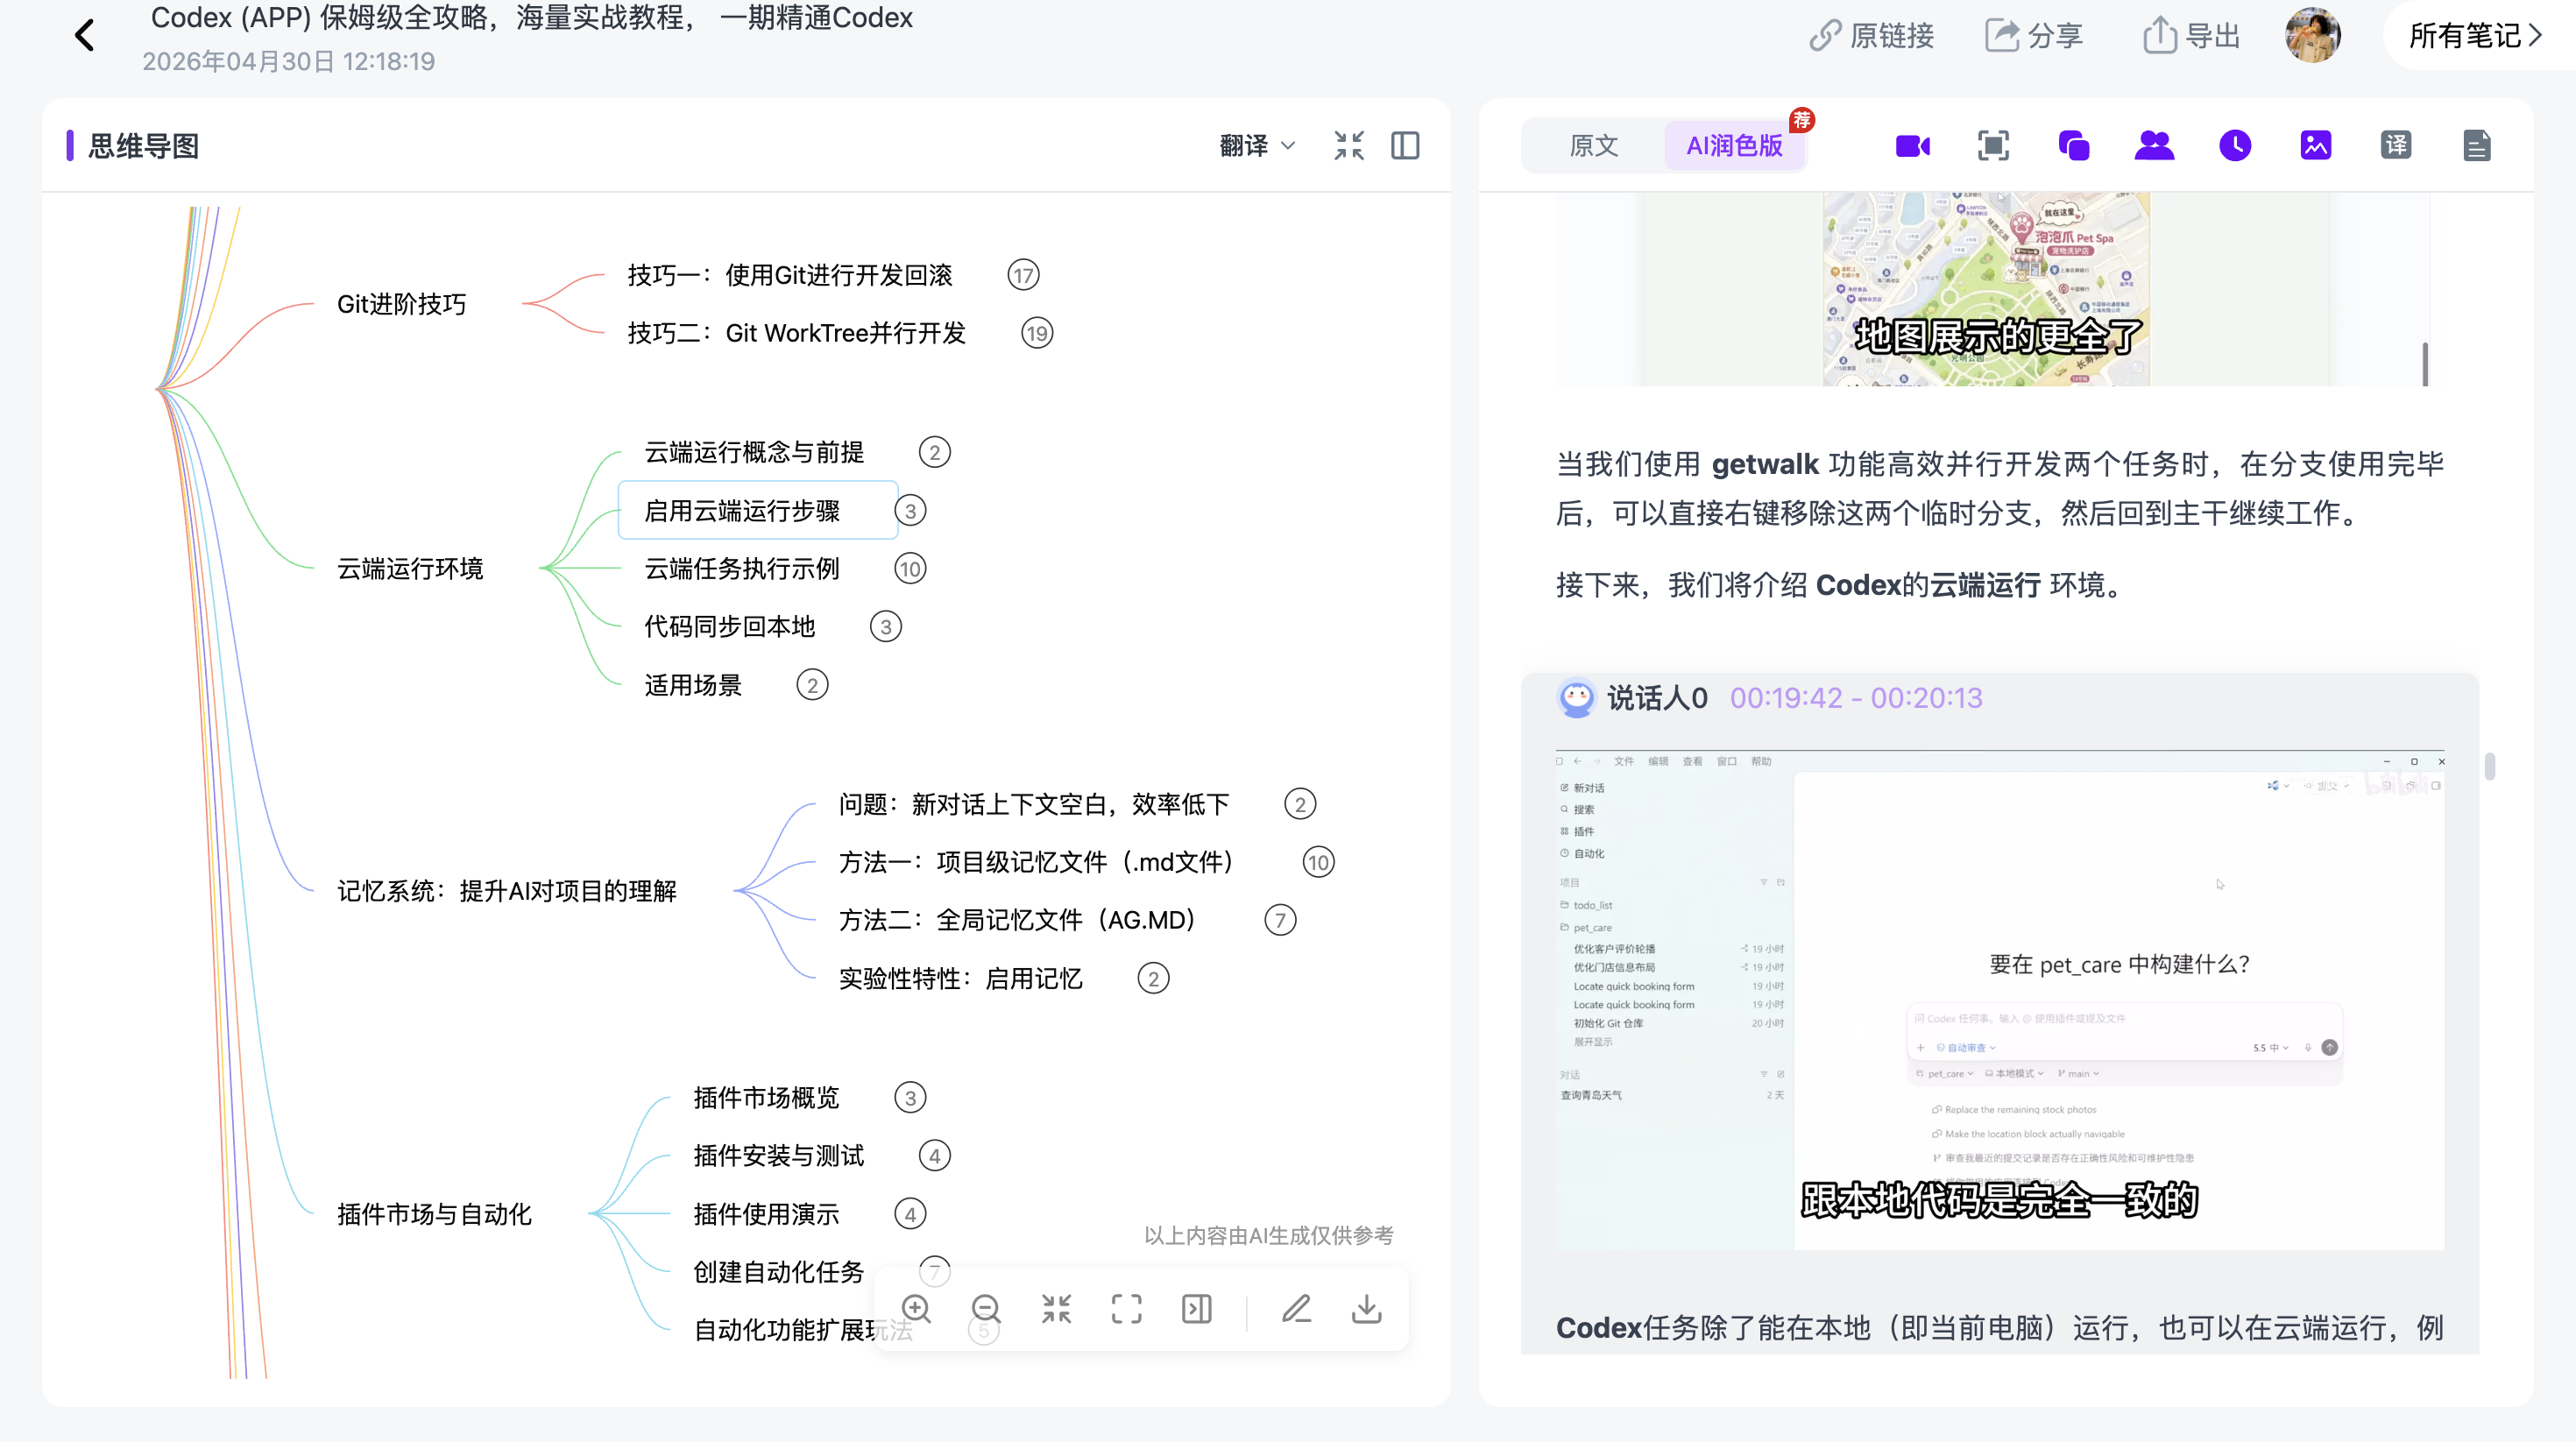Click the 说话人0 speaker avatar
2576x1442 pixels.
point(1577,698)
